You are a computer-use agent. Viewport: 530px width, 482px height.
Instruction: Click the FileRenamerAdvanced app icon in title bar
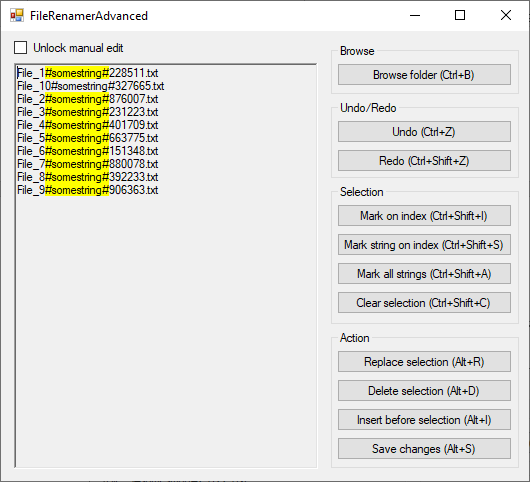click(x=17, y=16)
